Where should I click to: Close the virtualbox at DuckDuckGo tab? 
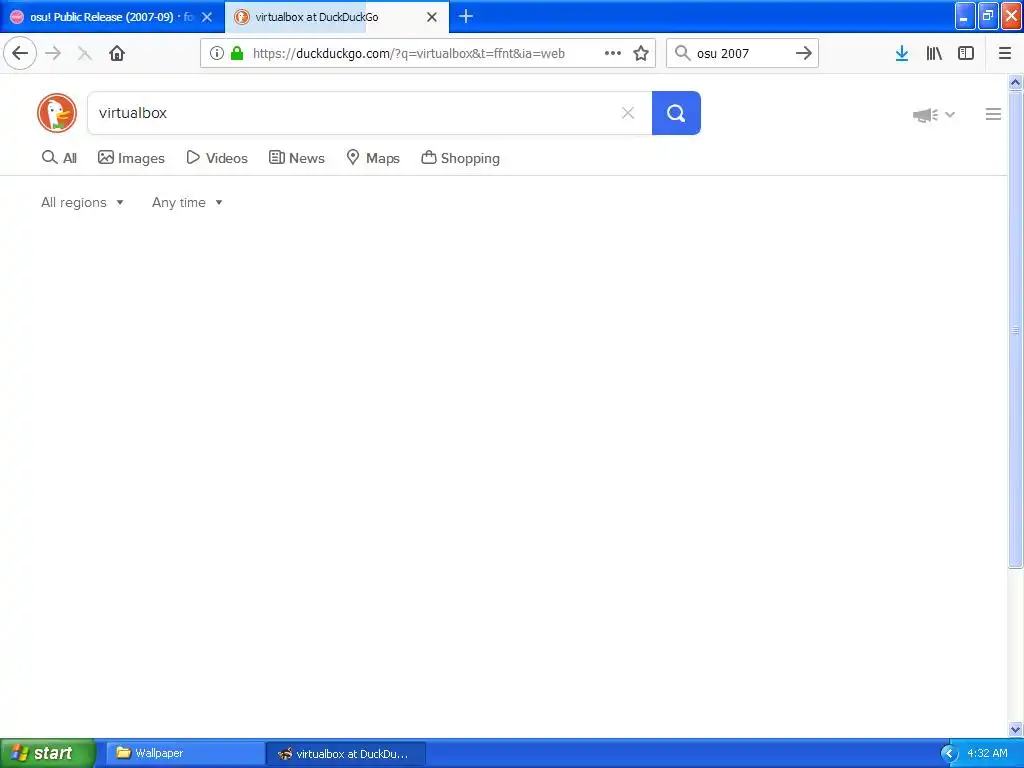(x=432, y=17)
